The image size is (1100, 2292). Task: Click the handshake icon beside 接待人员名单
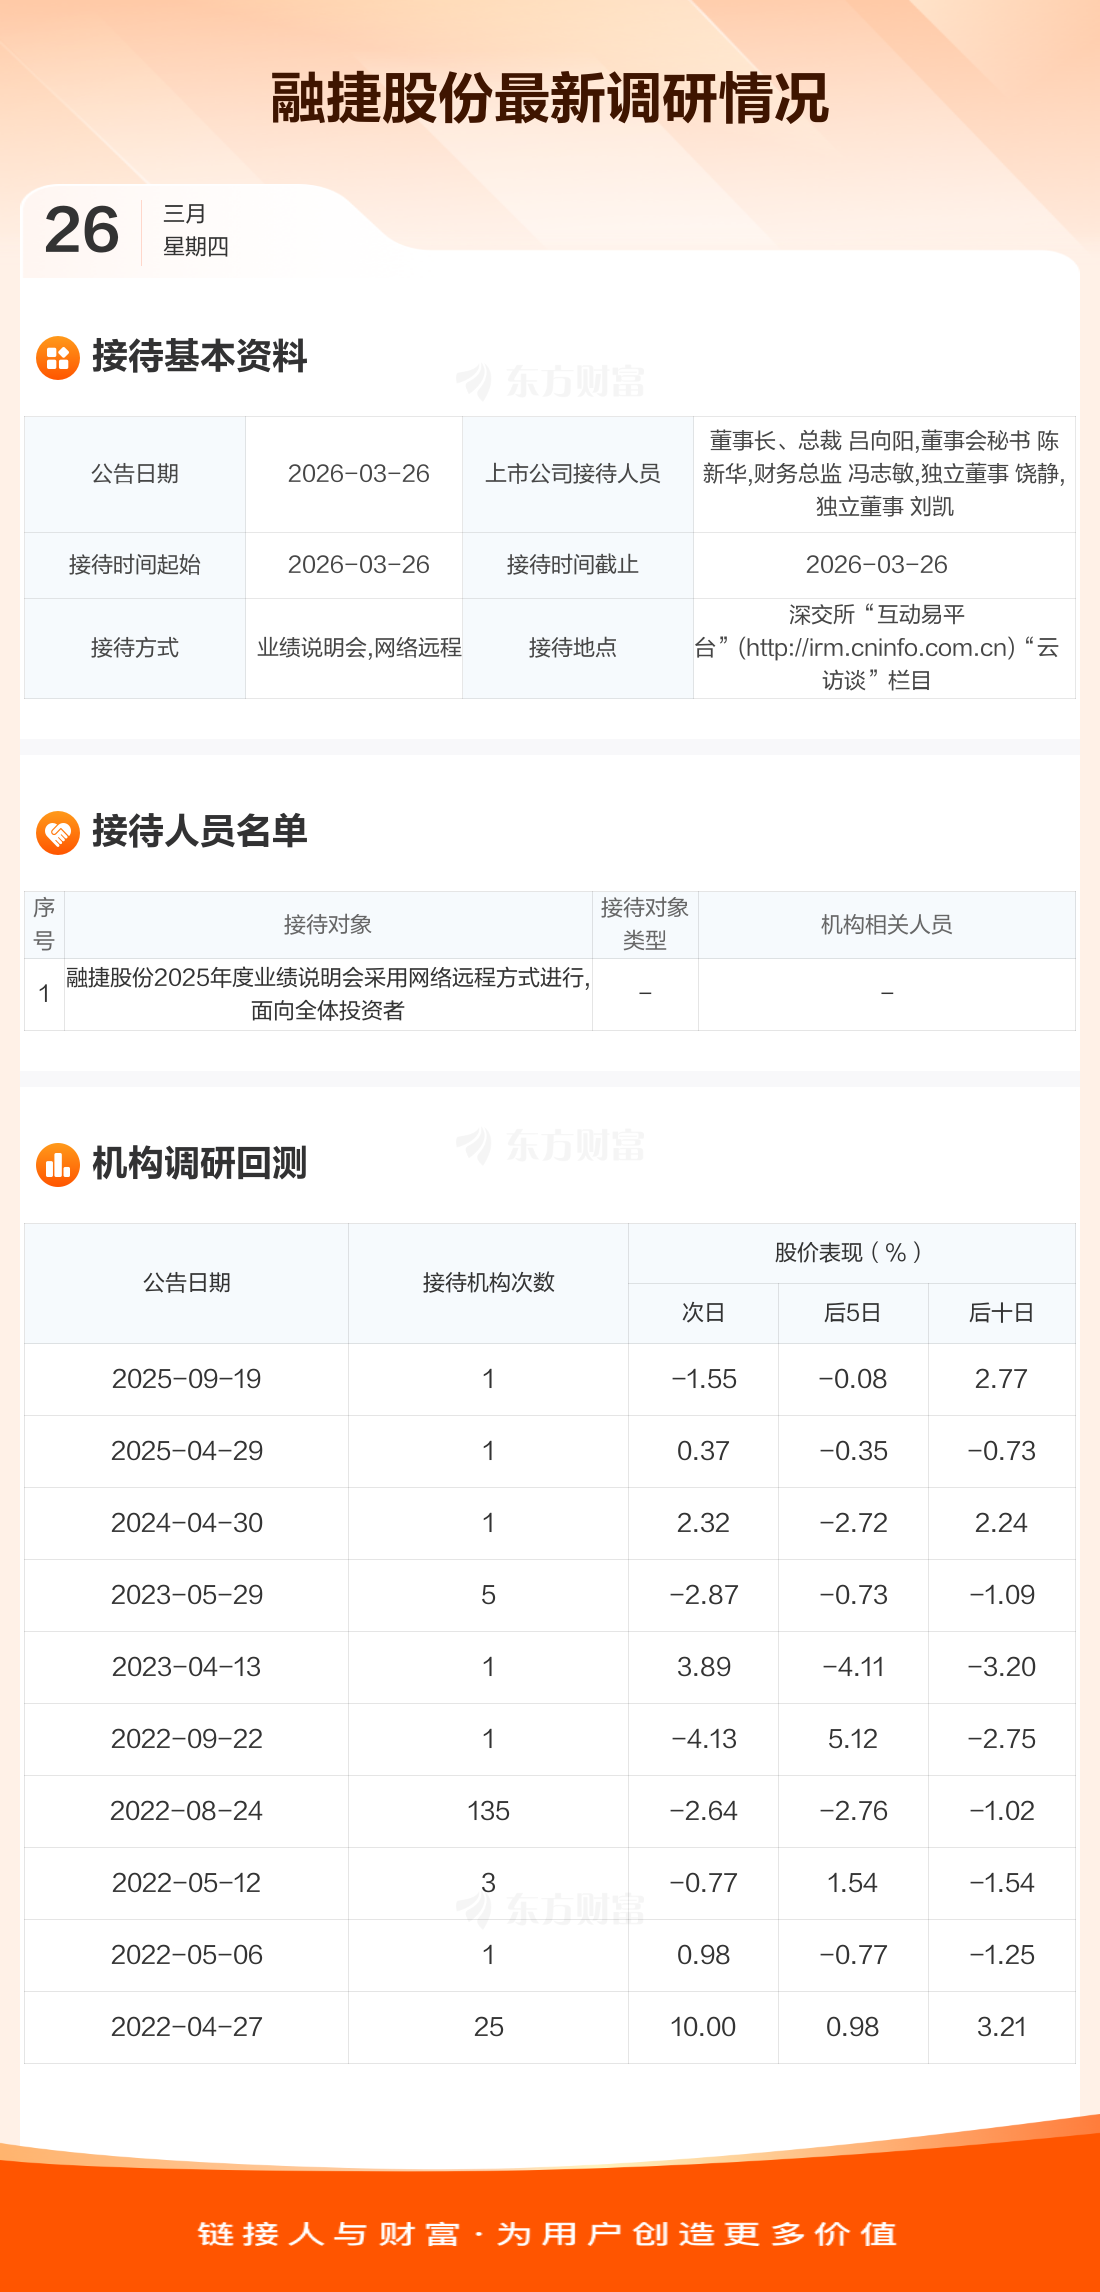tap(58, 832)
